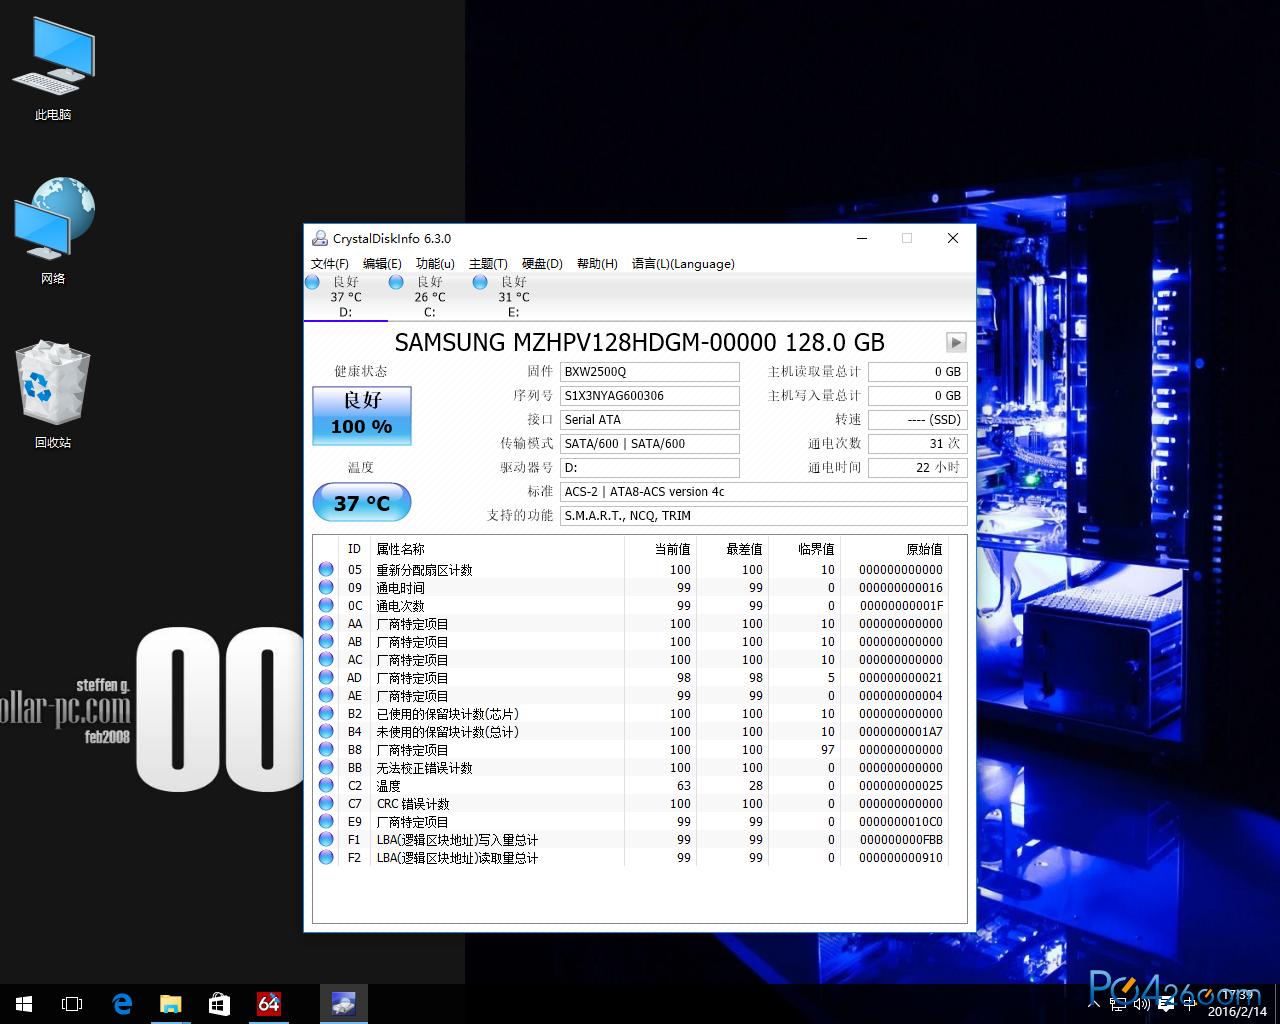1280x1024 pixels.
Task: Open the 编辑(E) menu
Action: click(x=382, y=264)
